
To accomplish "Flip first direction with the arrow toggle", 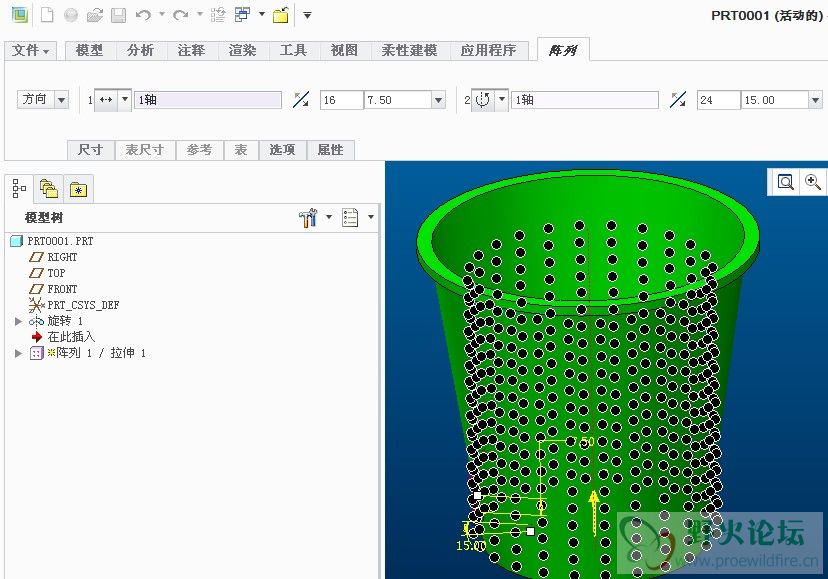I will 301,100.
